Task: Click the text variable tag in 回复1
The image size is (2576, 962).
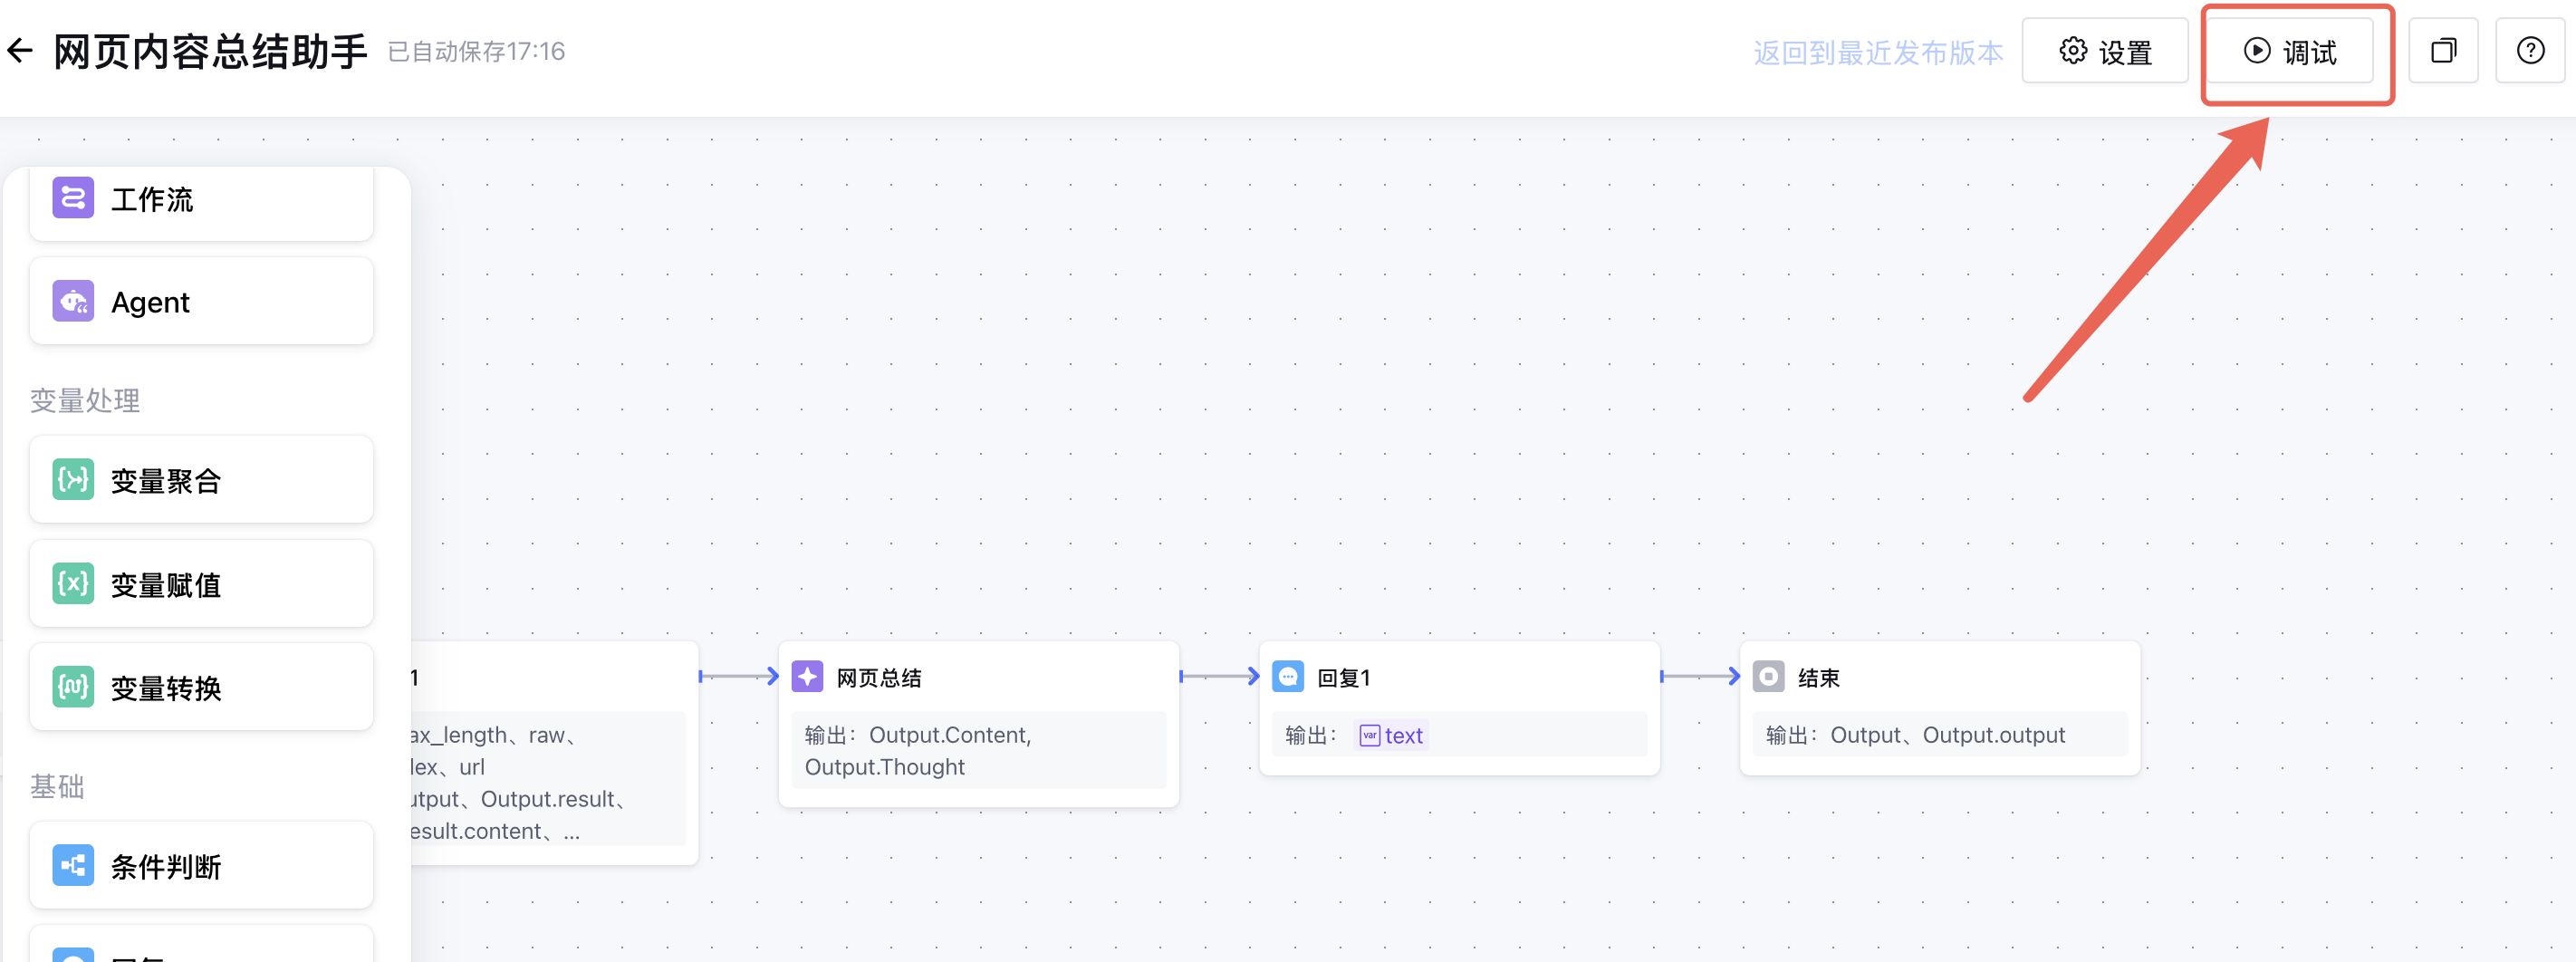Action: (x=1392, y=736)
